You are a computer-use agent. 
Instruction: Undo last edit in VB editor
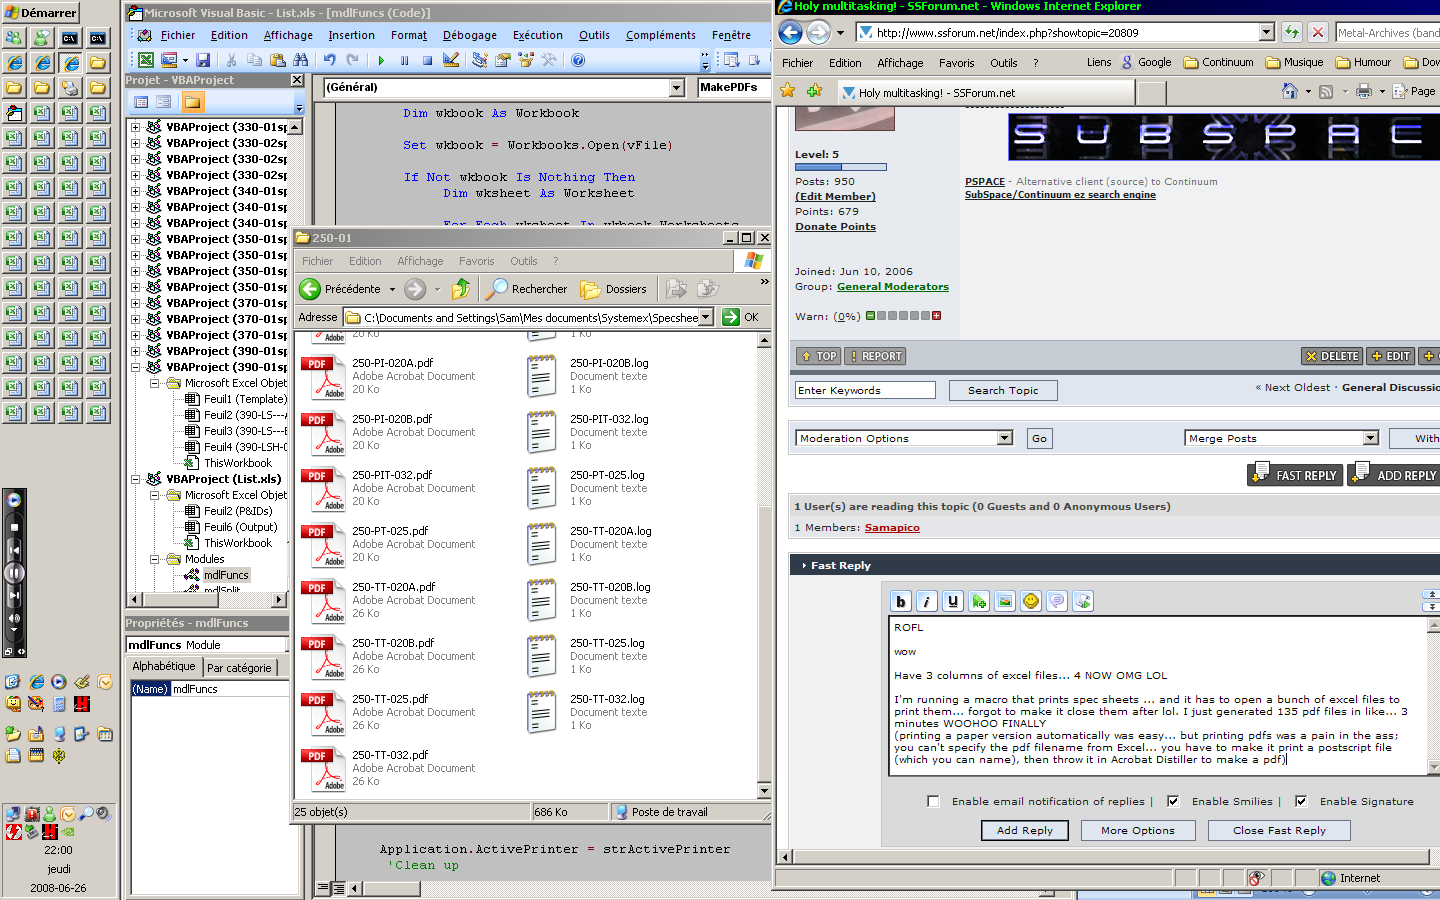pos(329,60)
